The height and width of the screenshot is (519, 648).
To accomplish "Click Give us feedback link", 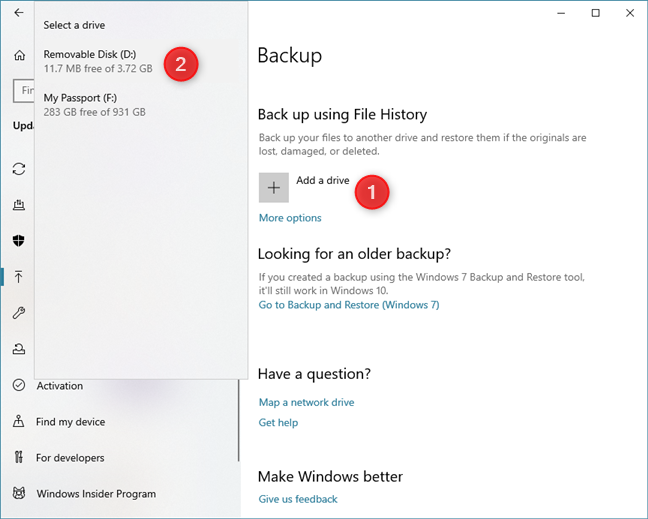I will (x=298, y=499).
